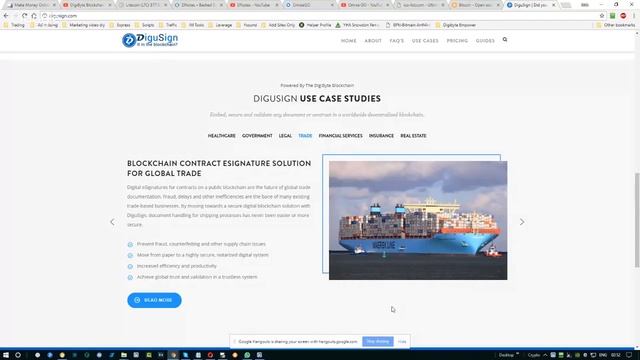640x360 pixels.
Task: Show hidden system tray icons chevron
Action: [x=545, y=355]
